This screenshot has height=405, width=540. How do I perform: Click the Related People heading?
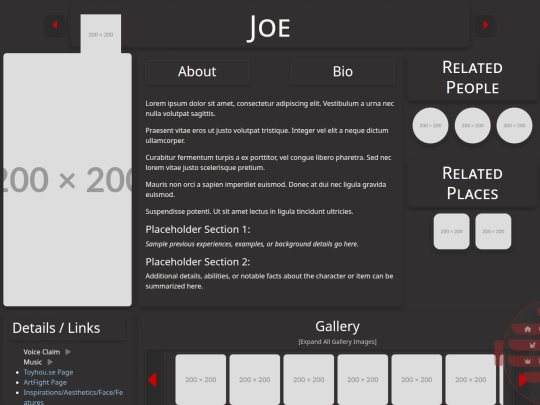(x=472, y=77)
